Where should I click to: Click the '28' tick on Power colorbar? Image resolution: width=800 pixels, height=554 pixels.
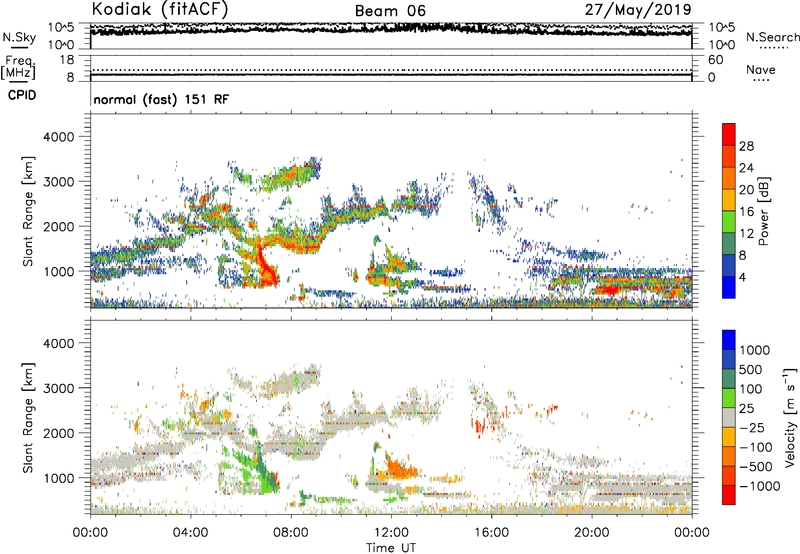(746, 146)
